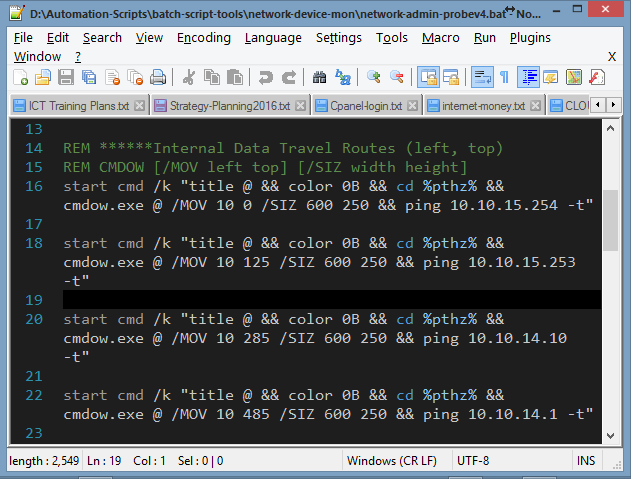Viewport: 631px width, 479px height.
Task: Click the Copy icon in the toolbar
Action: pyautogui.click(x=212, y=77)
